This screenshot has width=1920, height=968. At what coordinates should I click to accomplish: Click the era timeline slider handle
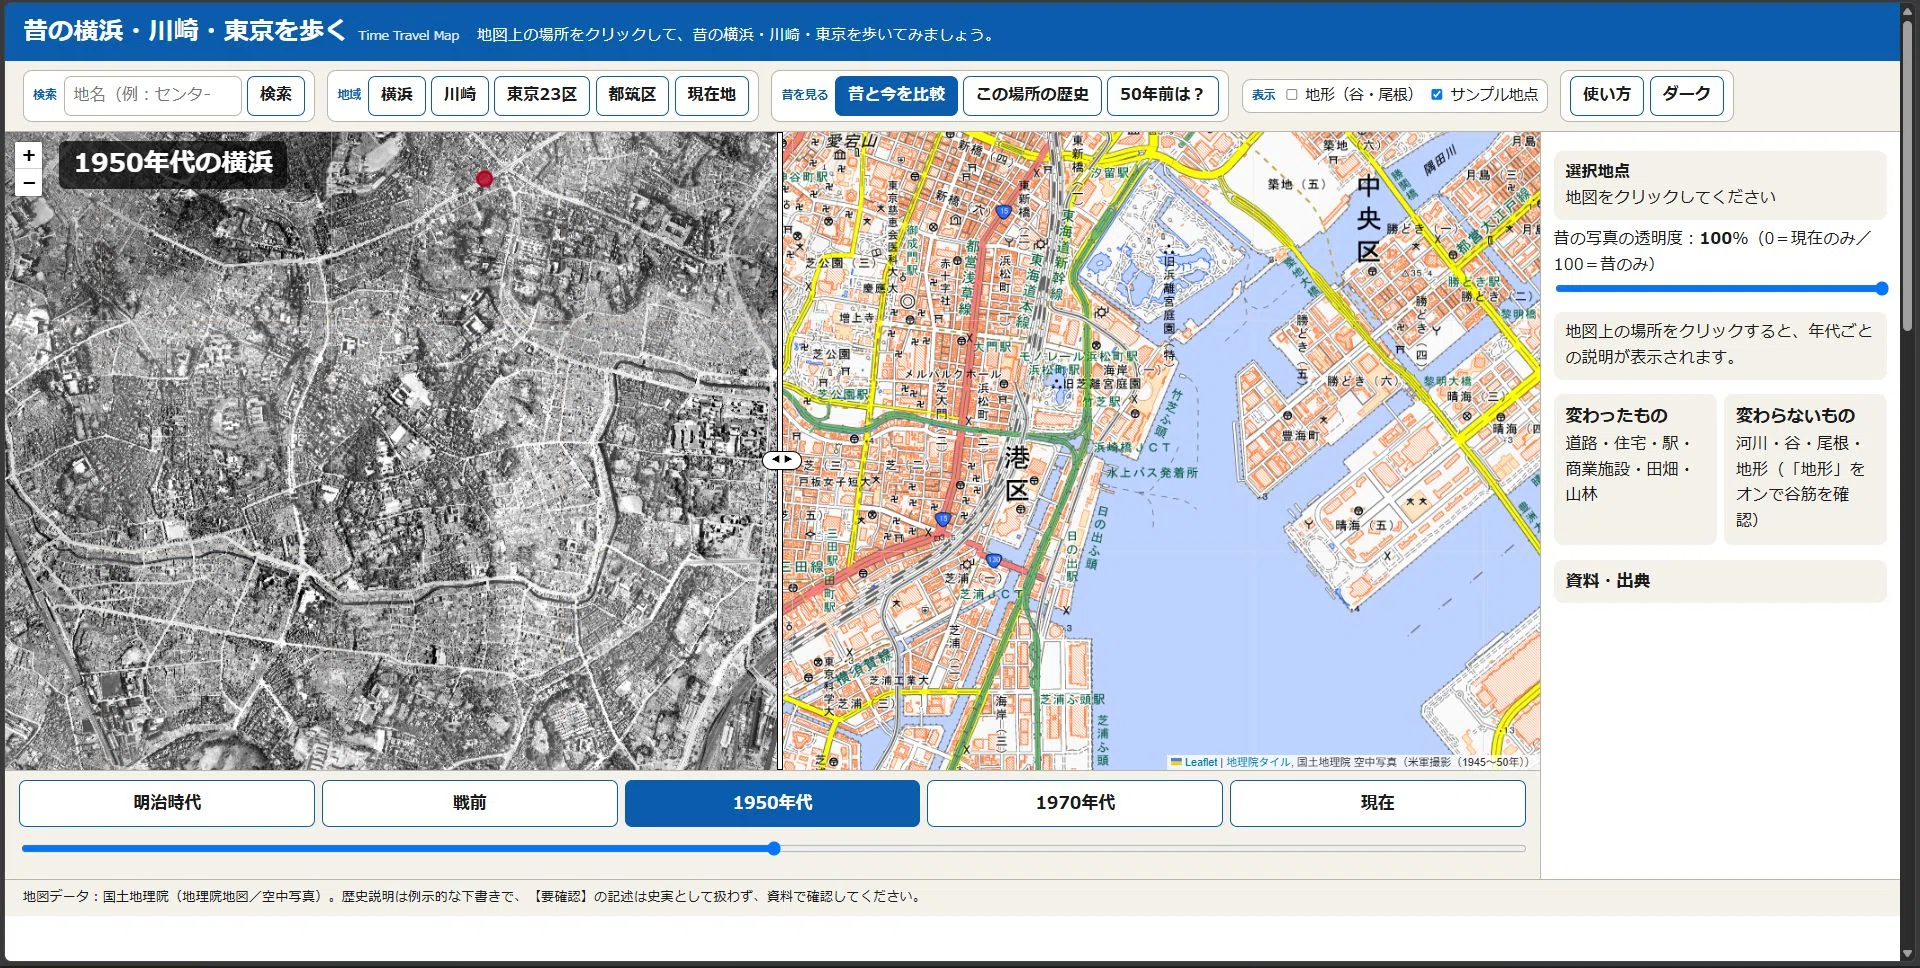click(x=774, y=849)
